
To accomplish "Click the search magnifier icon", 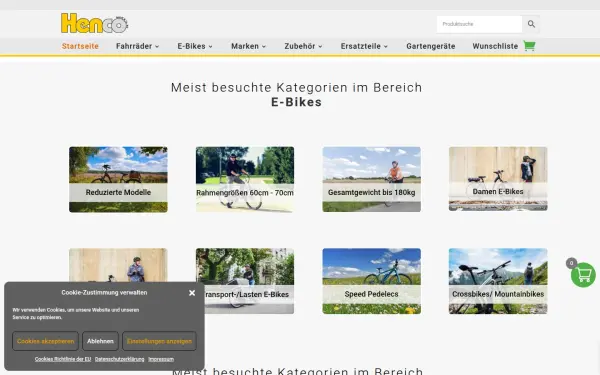I will (x=531, y=24).
